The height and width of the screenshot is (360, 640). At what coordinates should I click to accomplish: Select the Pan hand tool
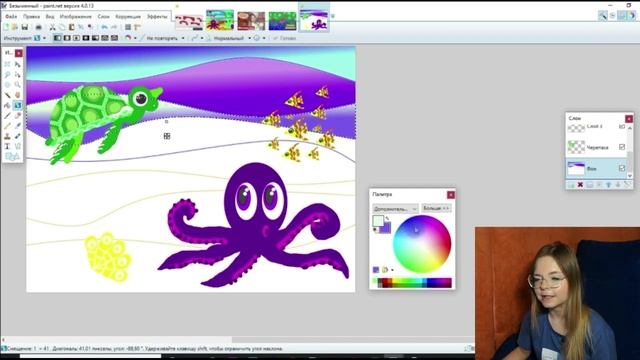coord(18,95)
